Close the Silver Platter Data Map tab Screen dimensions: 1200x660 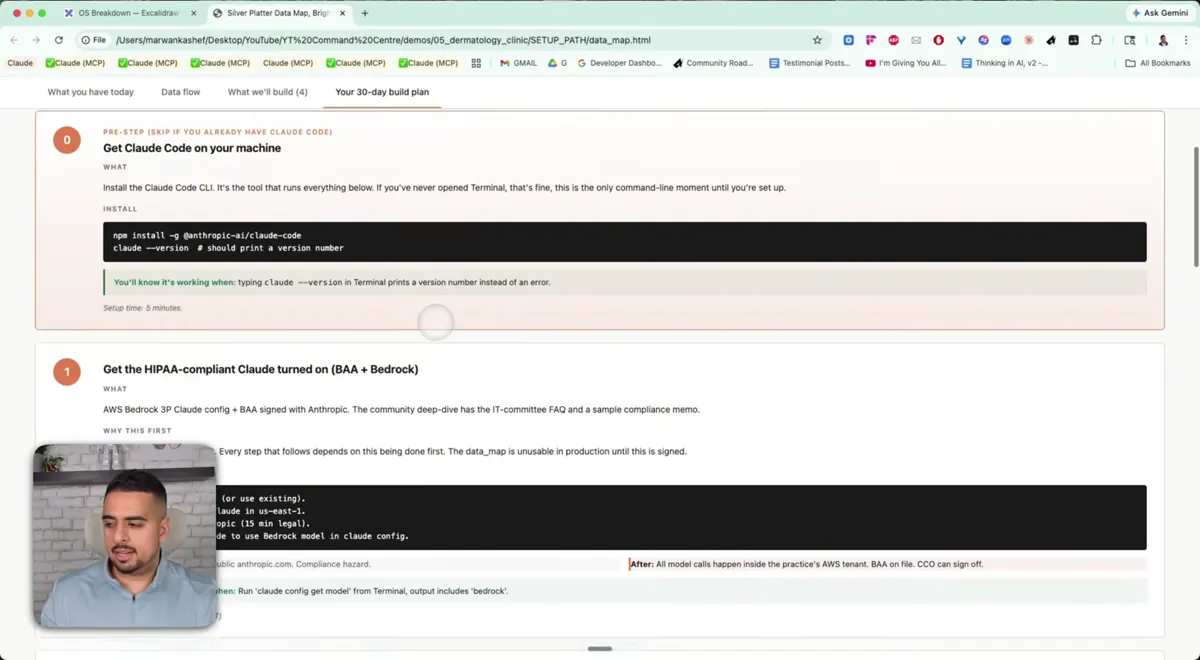pyautogui.click(x=344, y=13)
